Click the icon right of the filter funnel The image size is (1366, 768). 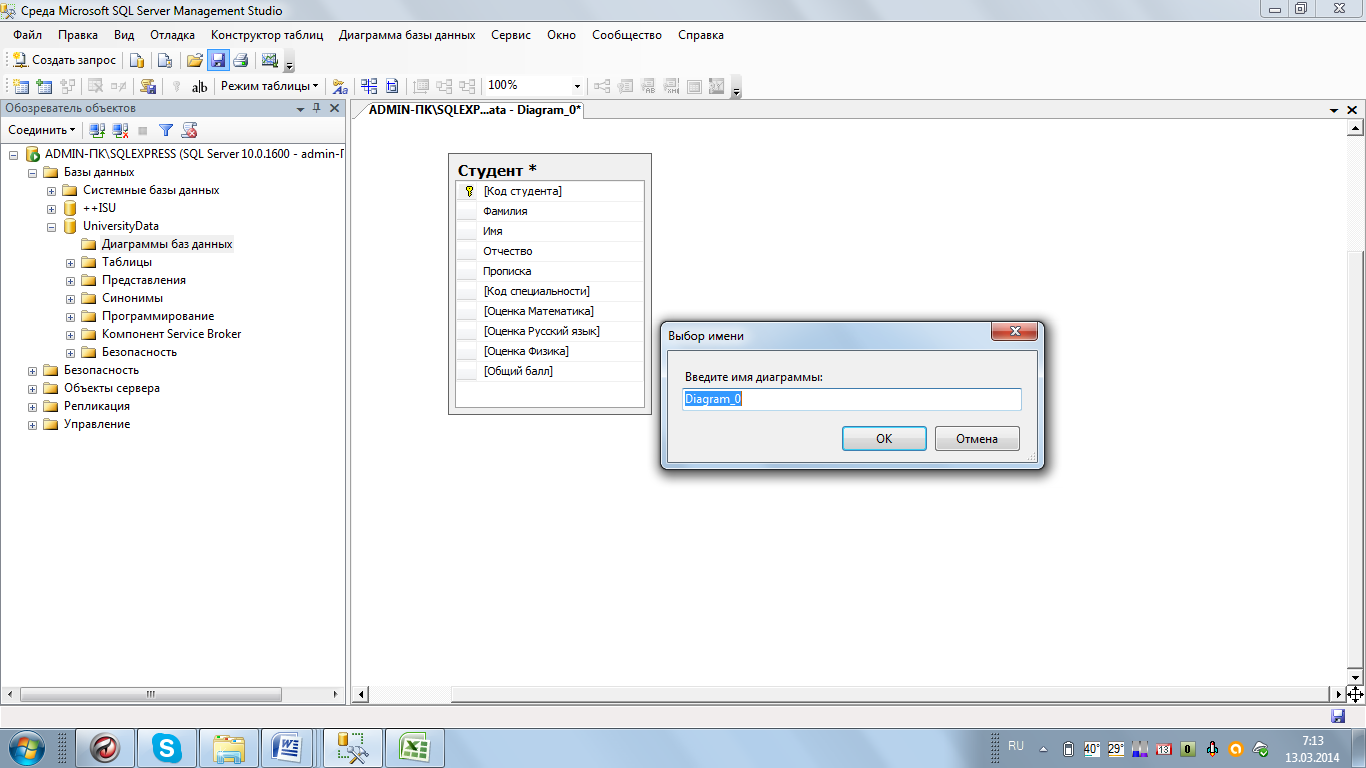click(x=189, y=130)
